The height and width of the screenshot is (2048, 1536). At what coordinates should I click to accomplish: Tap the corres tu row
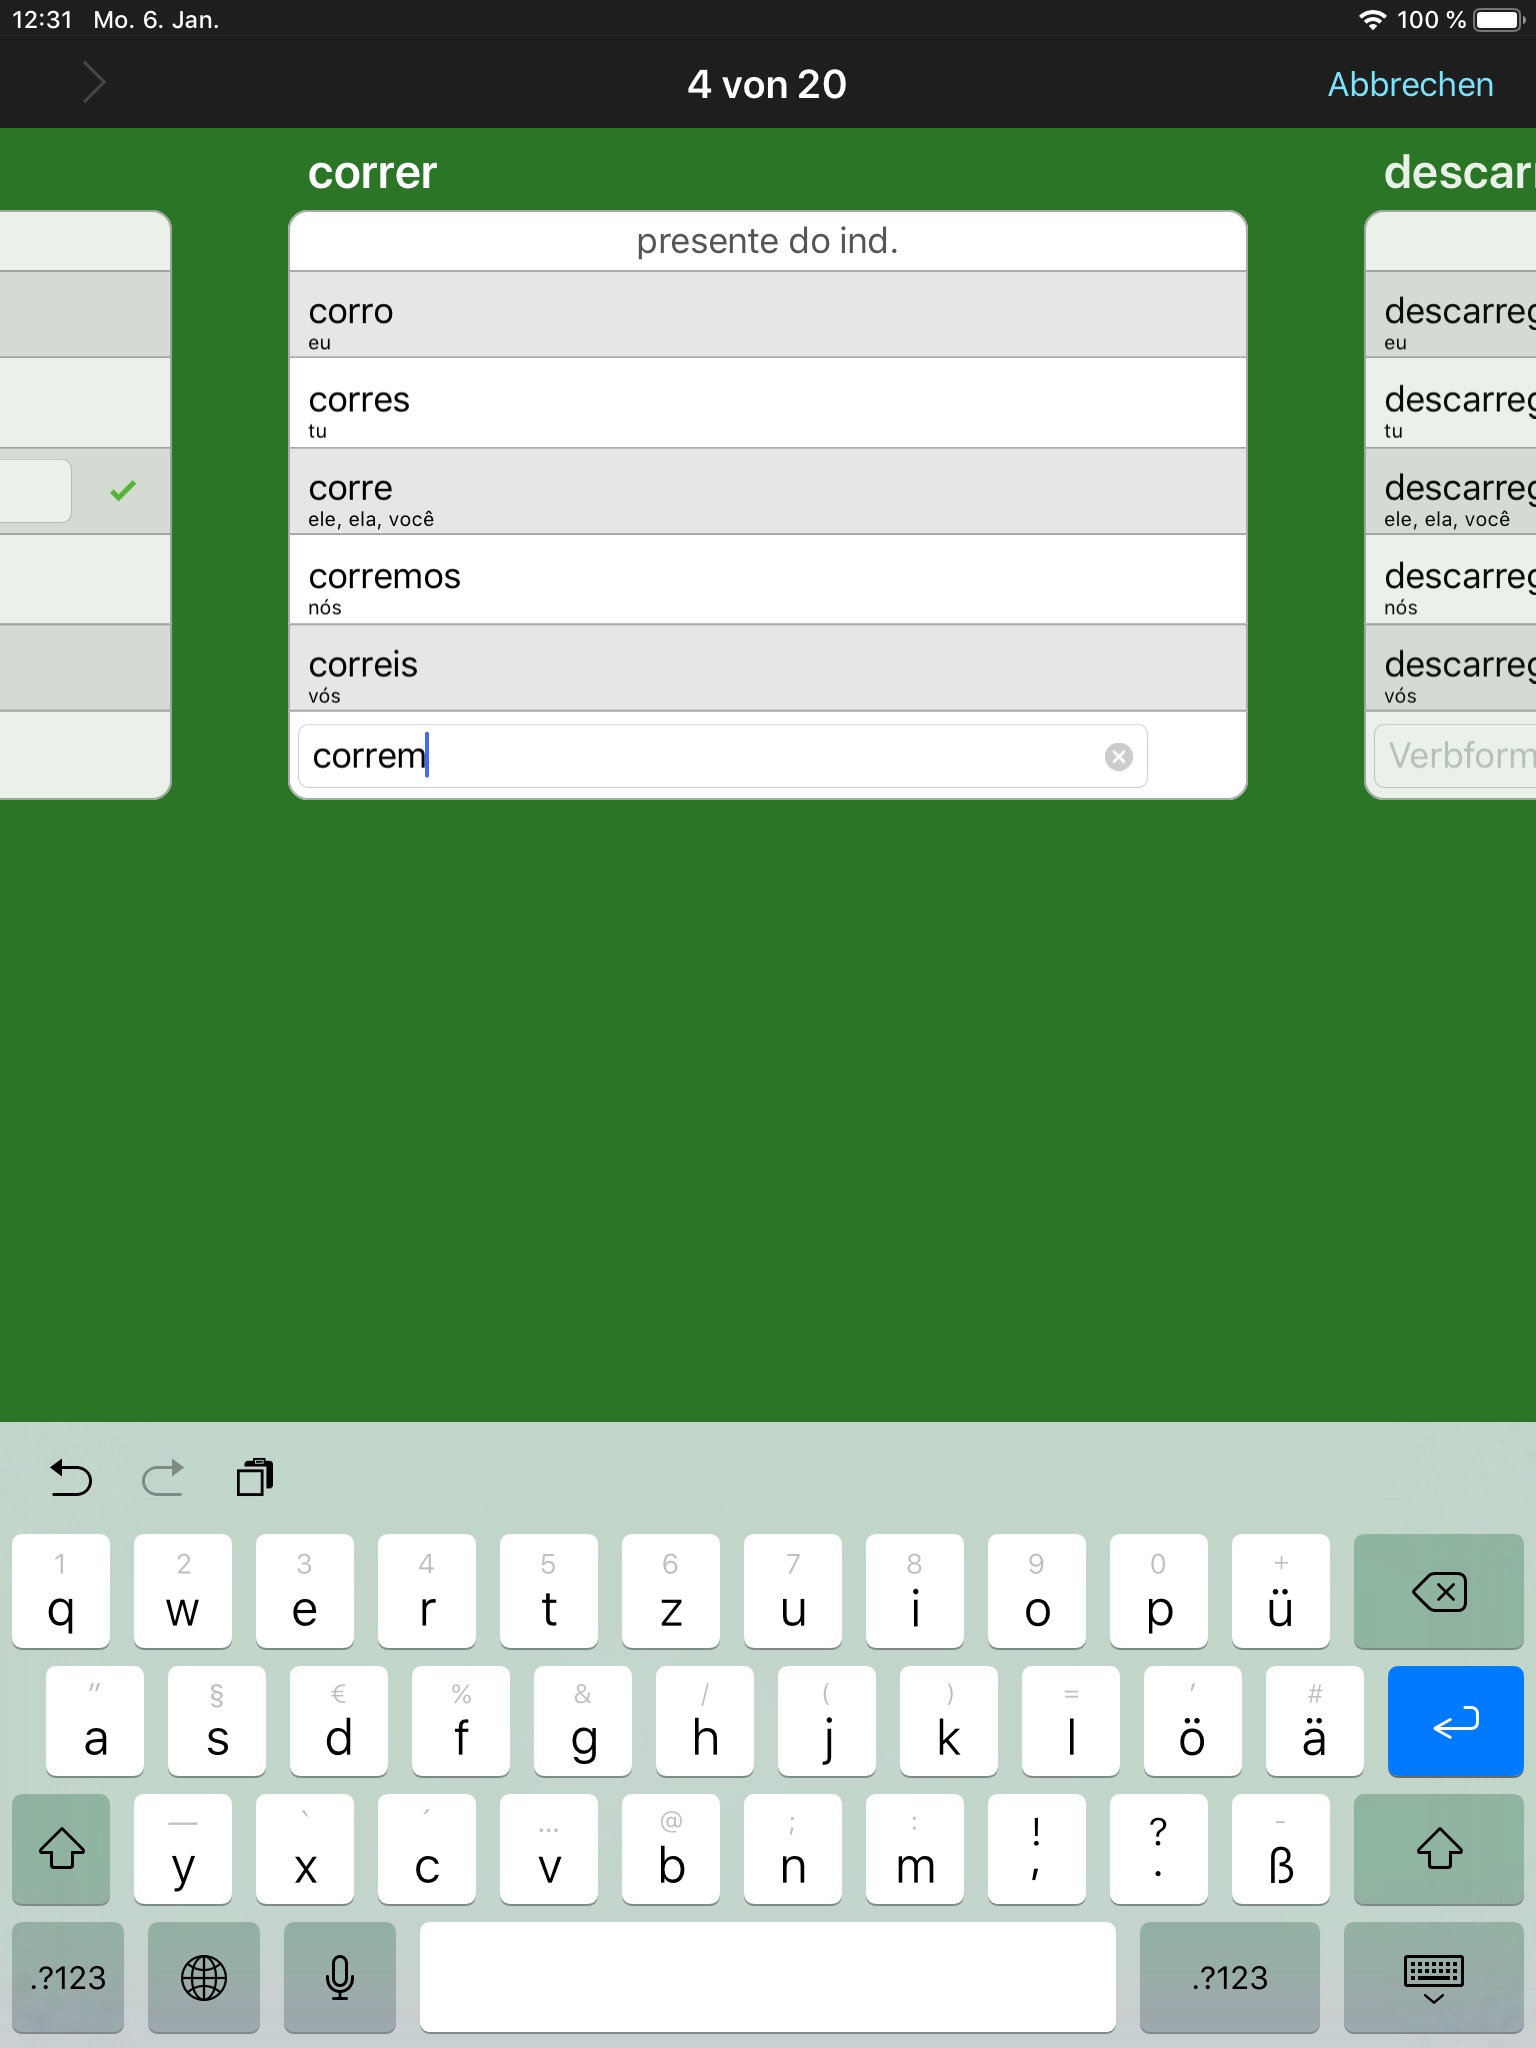[768, 403]
